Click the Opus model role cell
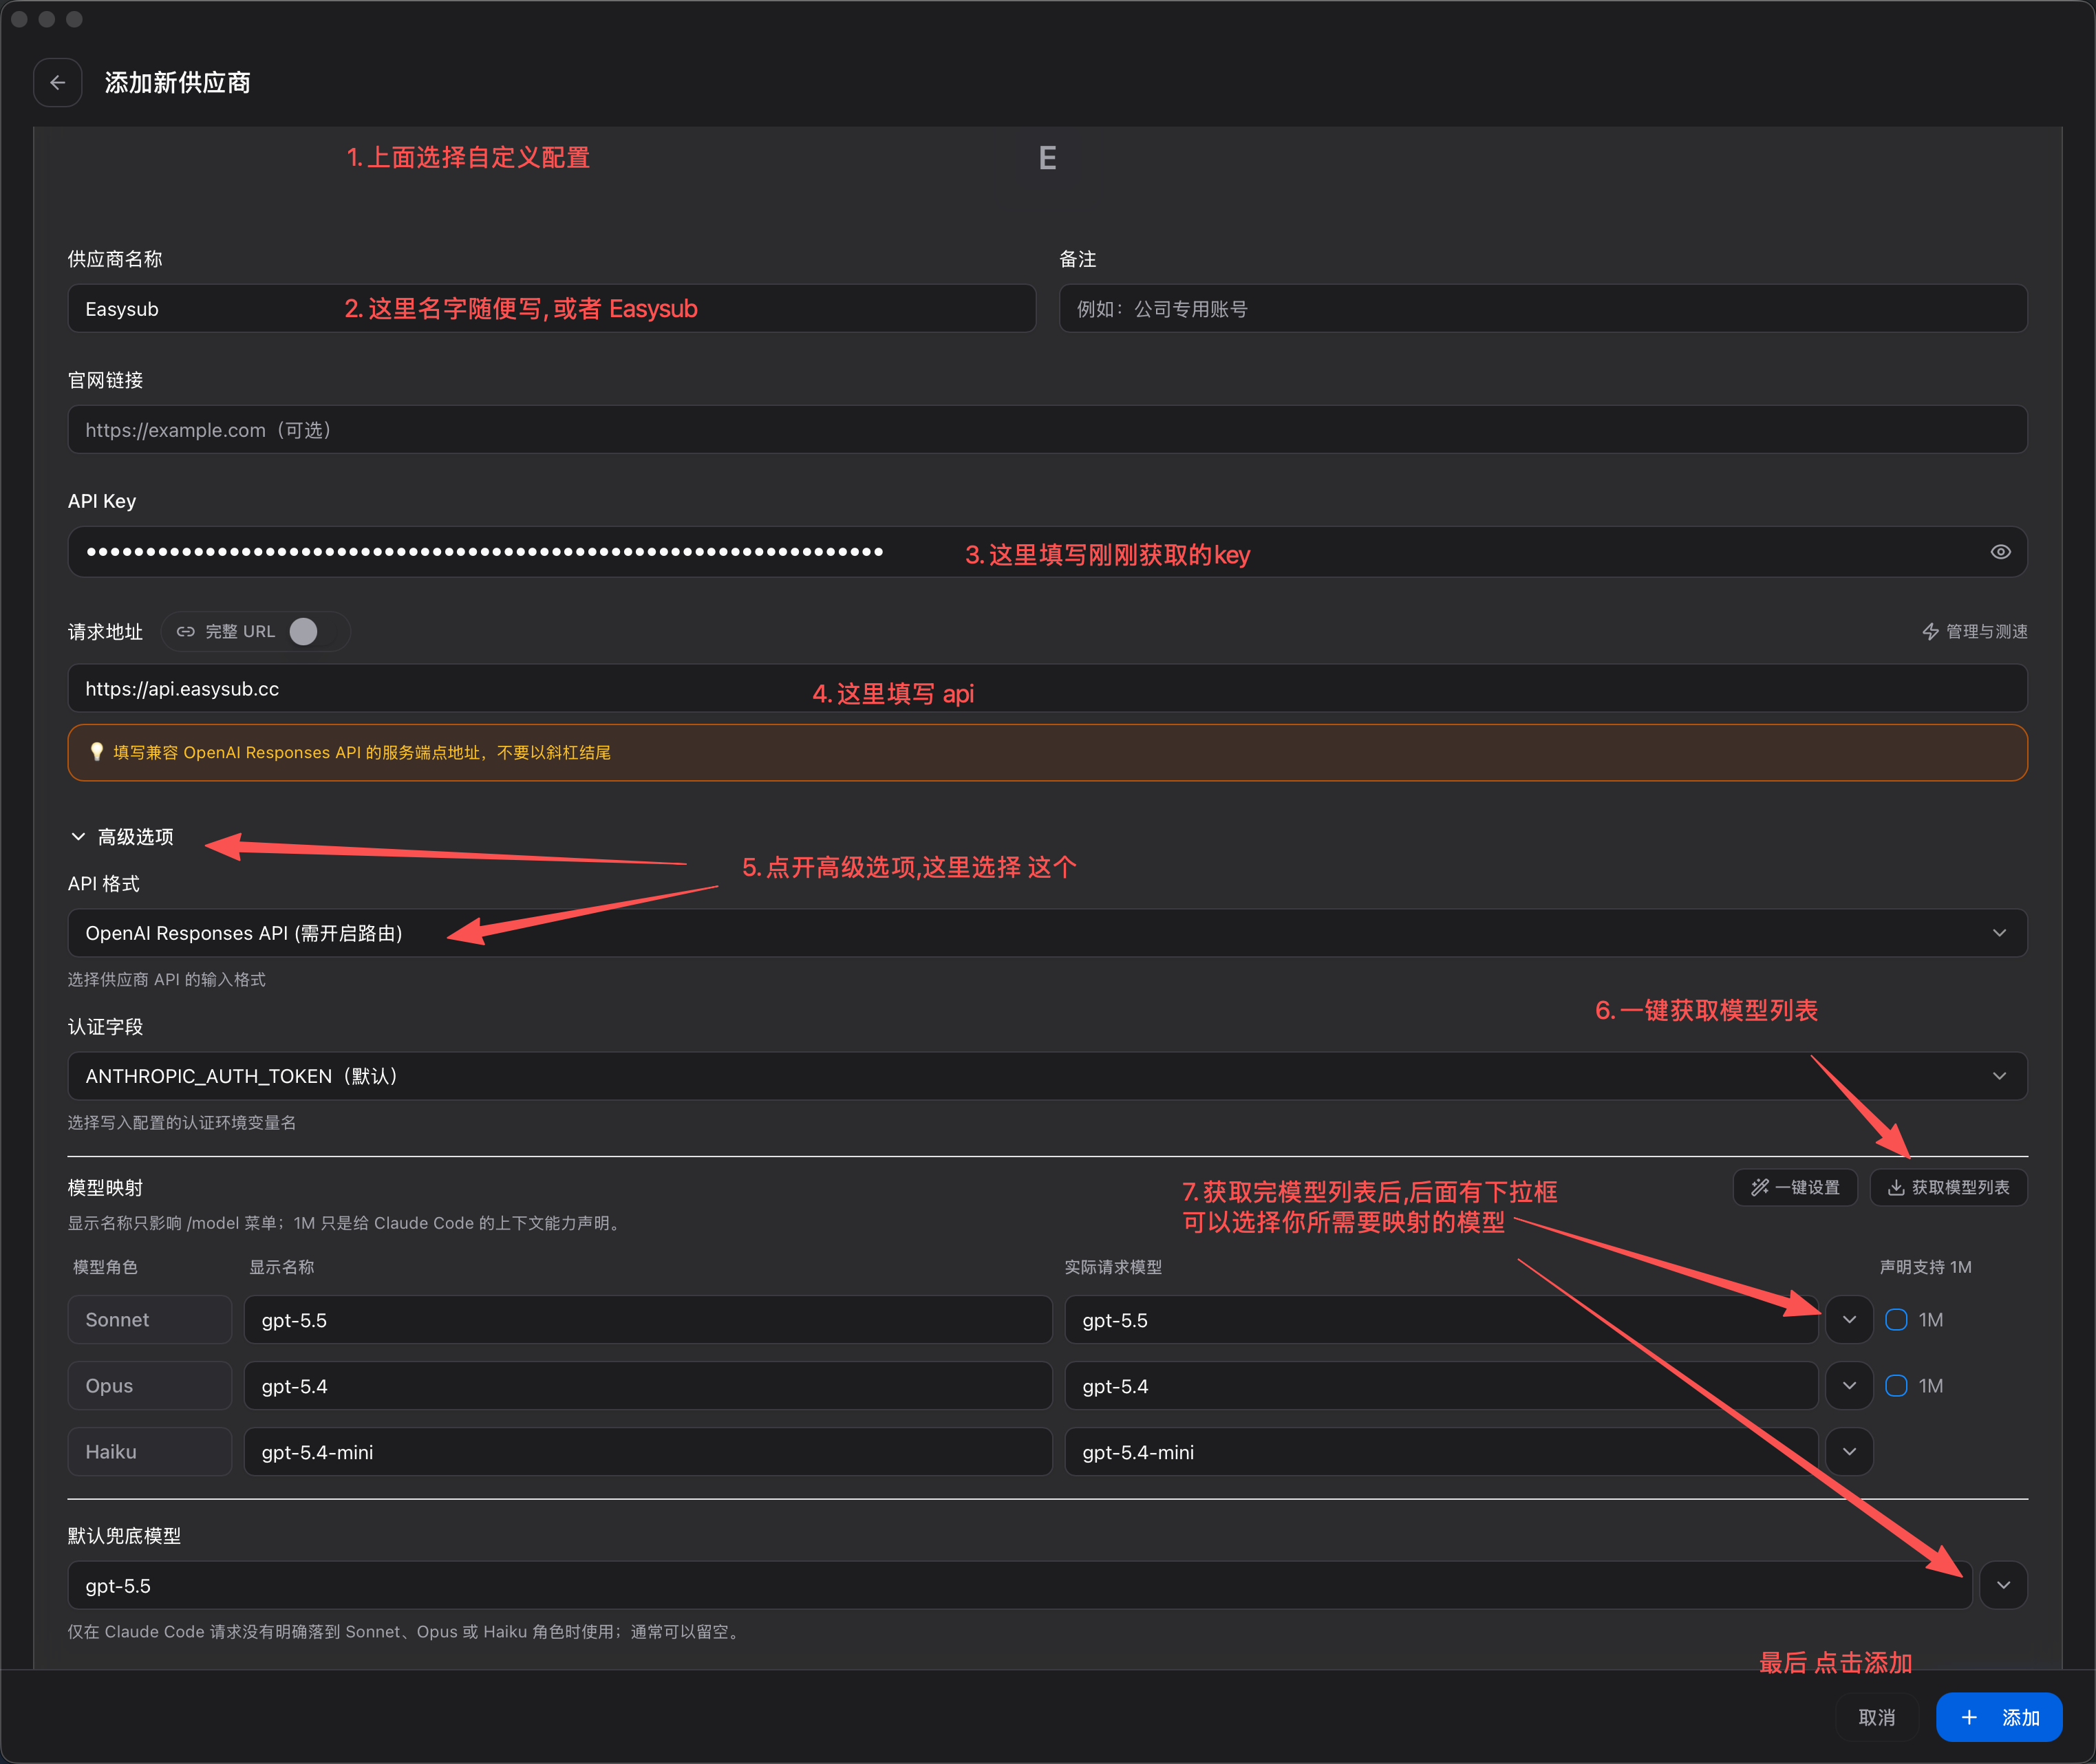Screen dimensions: 2096x1764 coord(150,1386)
